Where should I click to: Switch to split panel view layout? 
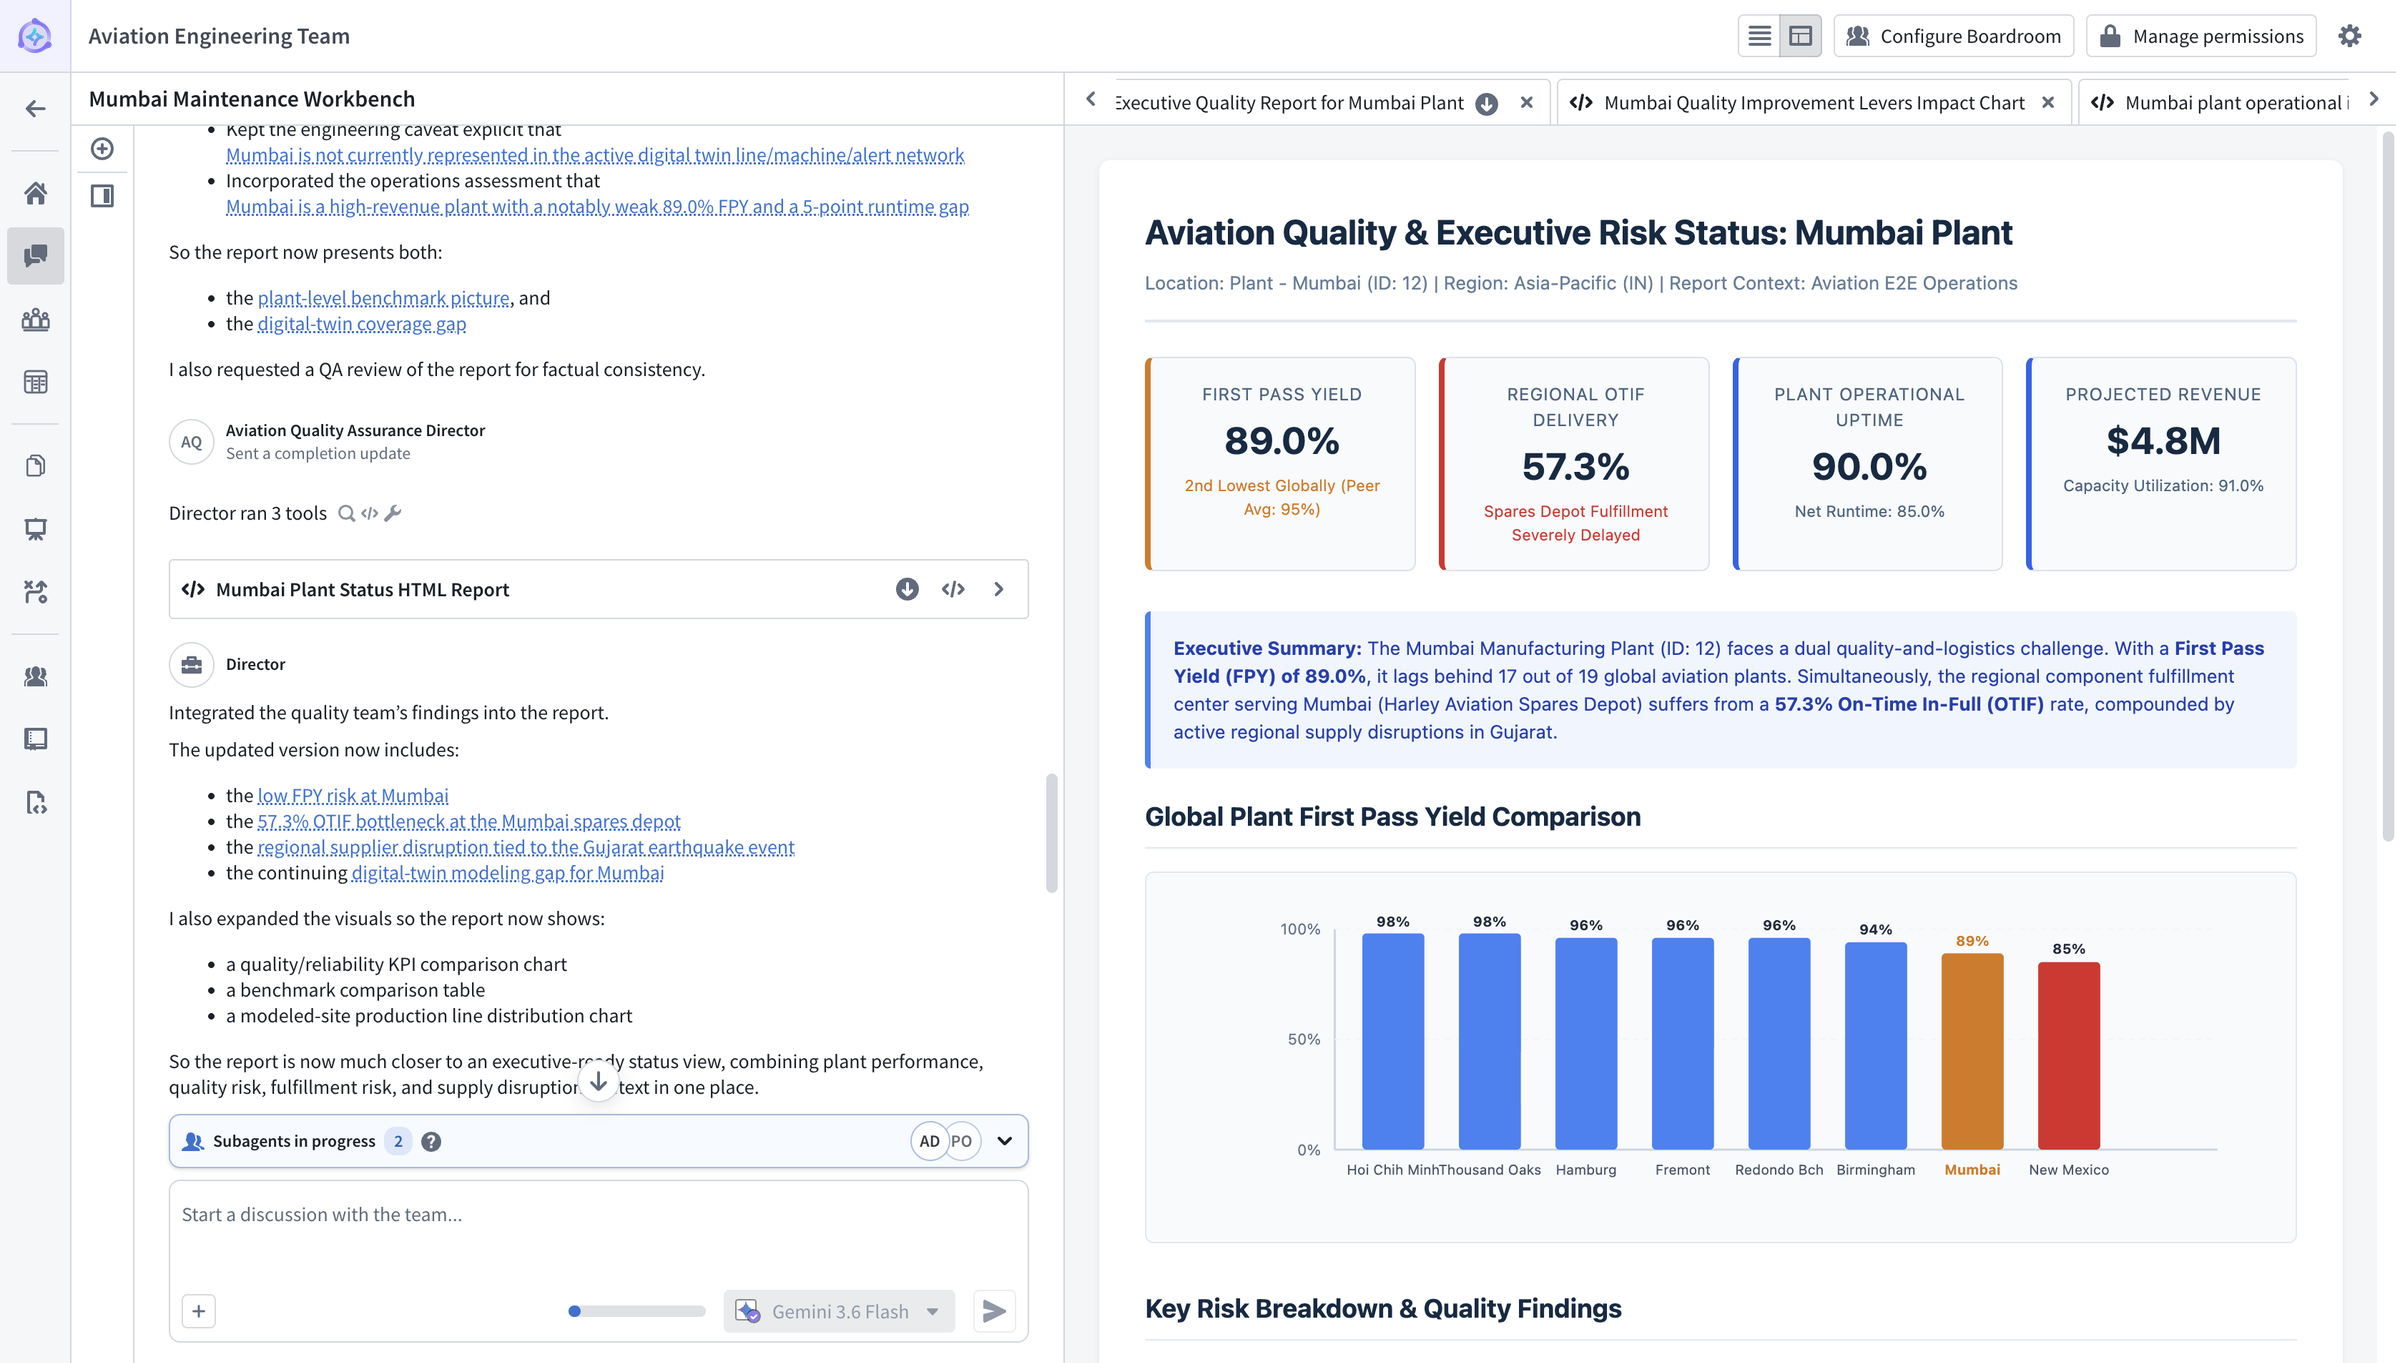point(1800,36)
